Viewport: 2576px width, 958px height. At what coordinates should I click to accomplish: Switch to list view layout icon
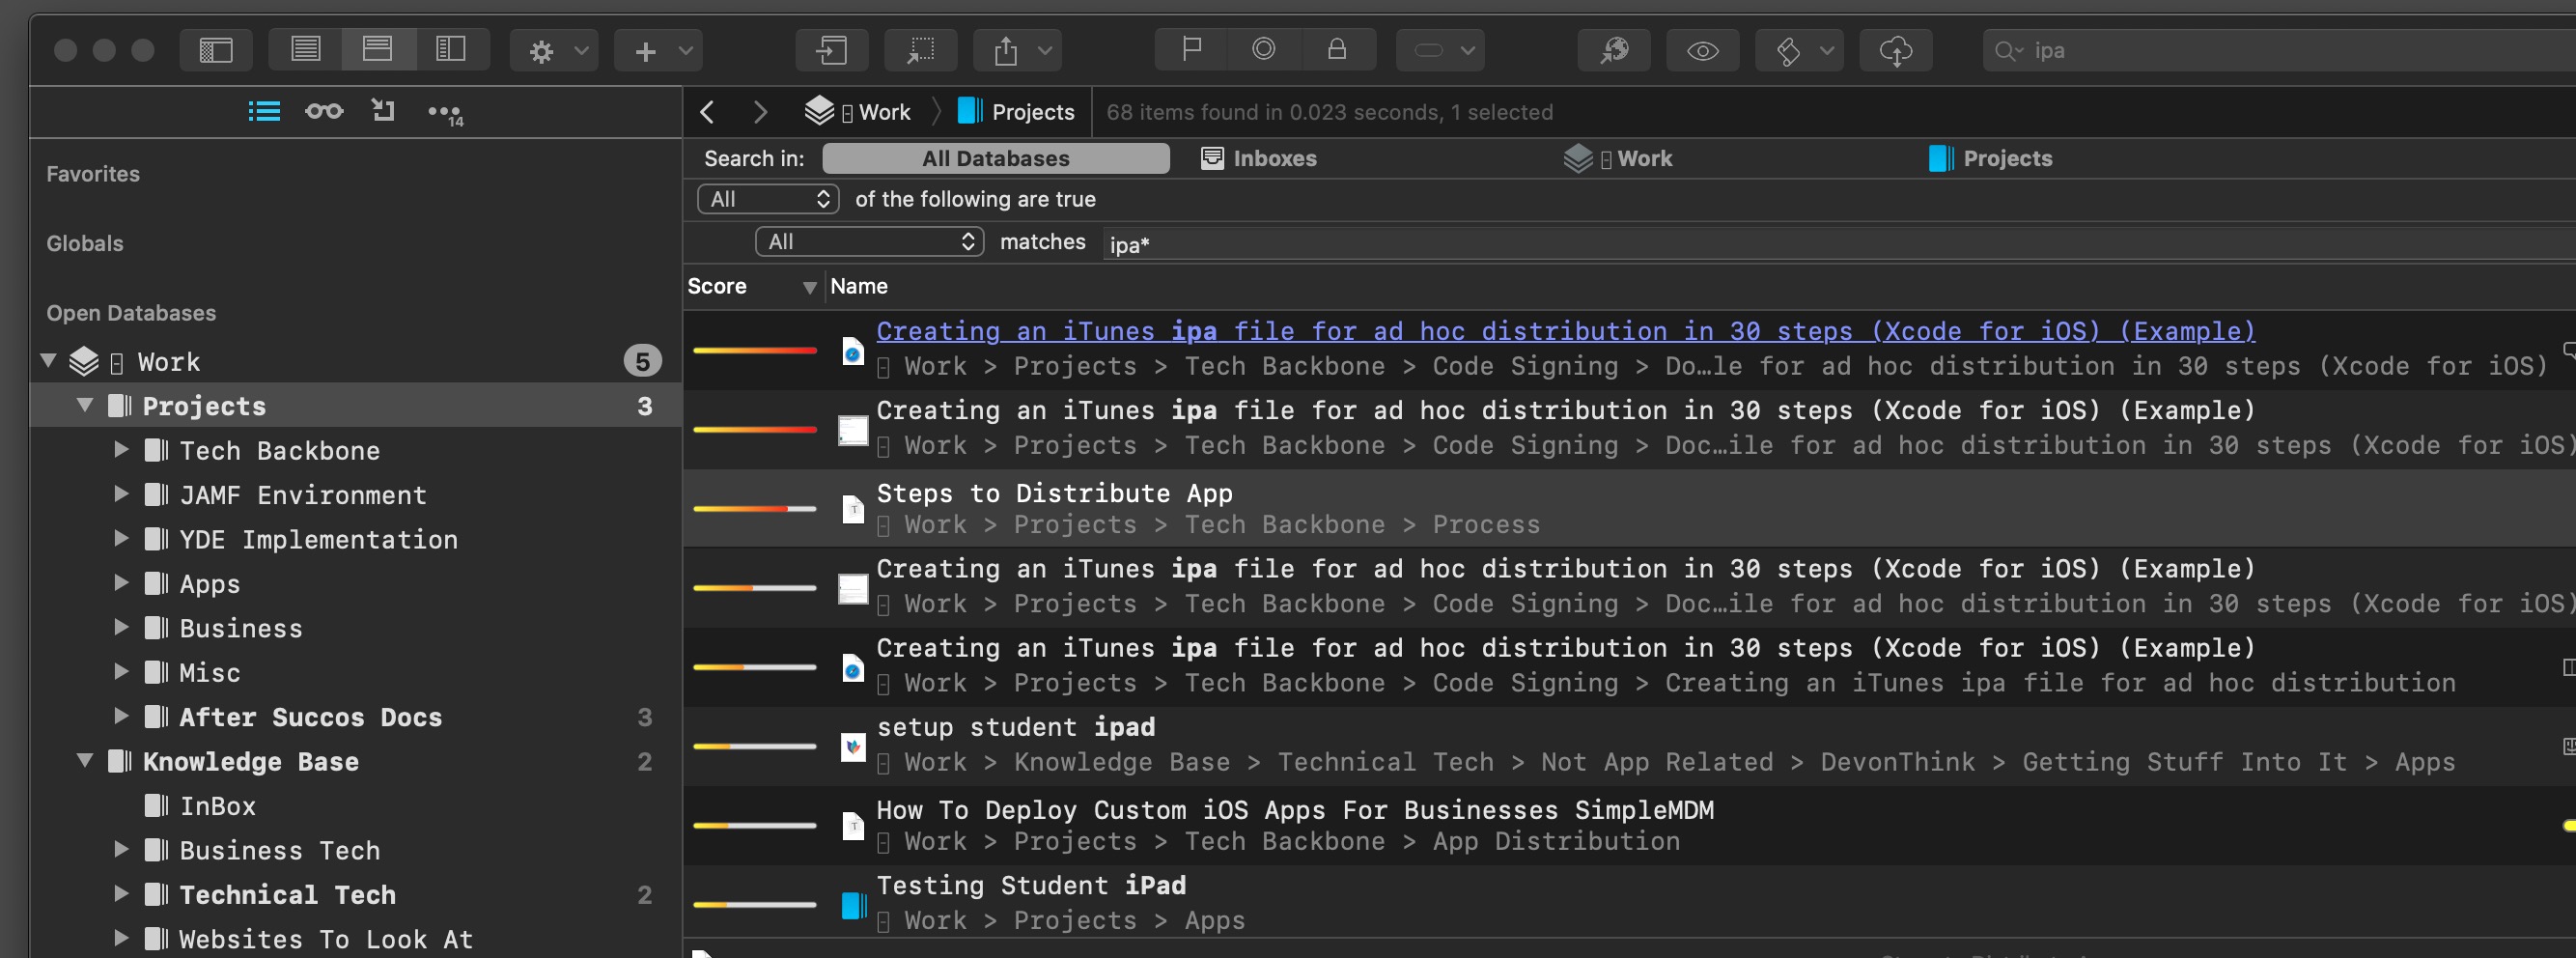tap(305, 49)
